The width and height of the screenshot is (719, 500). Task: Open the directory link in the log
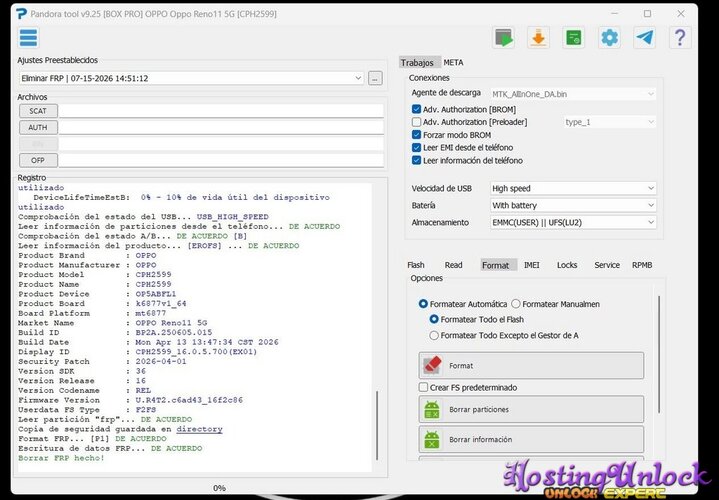pyautogui.click(x=199, y=429)
